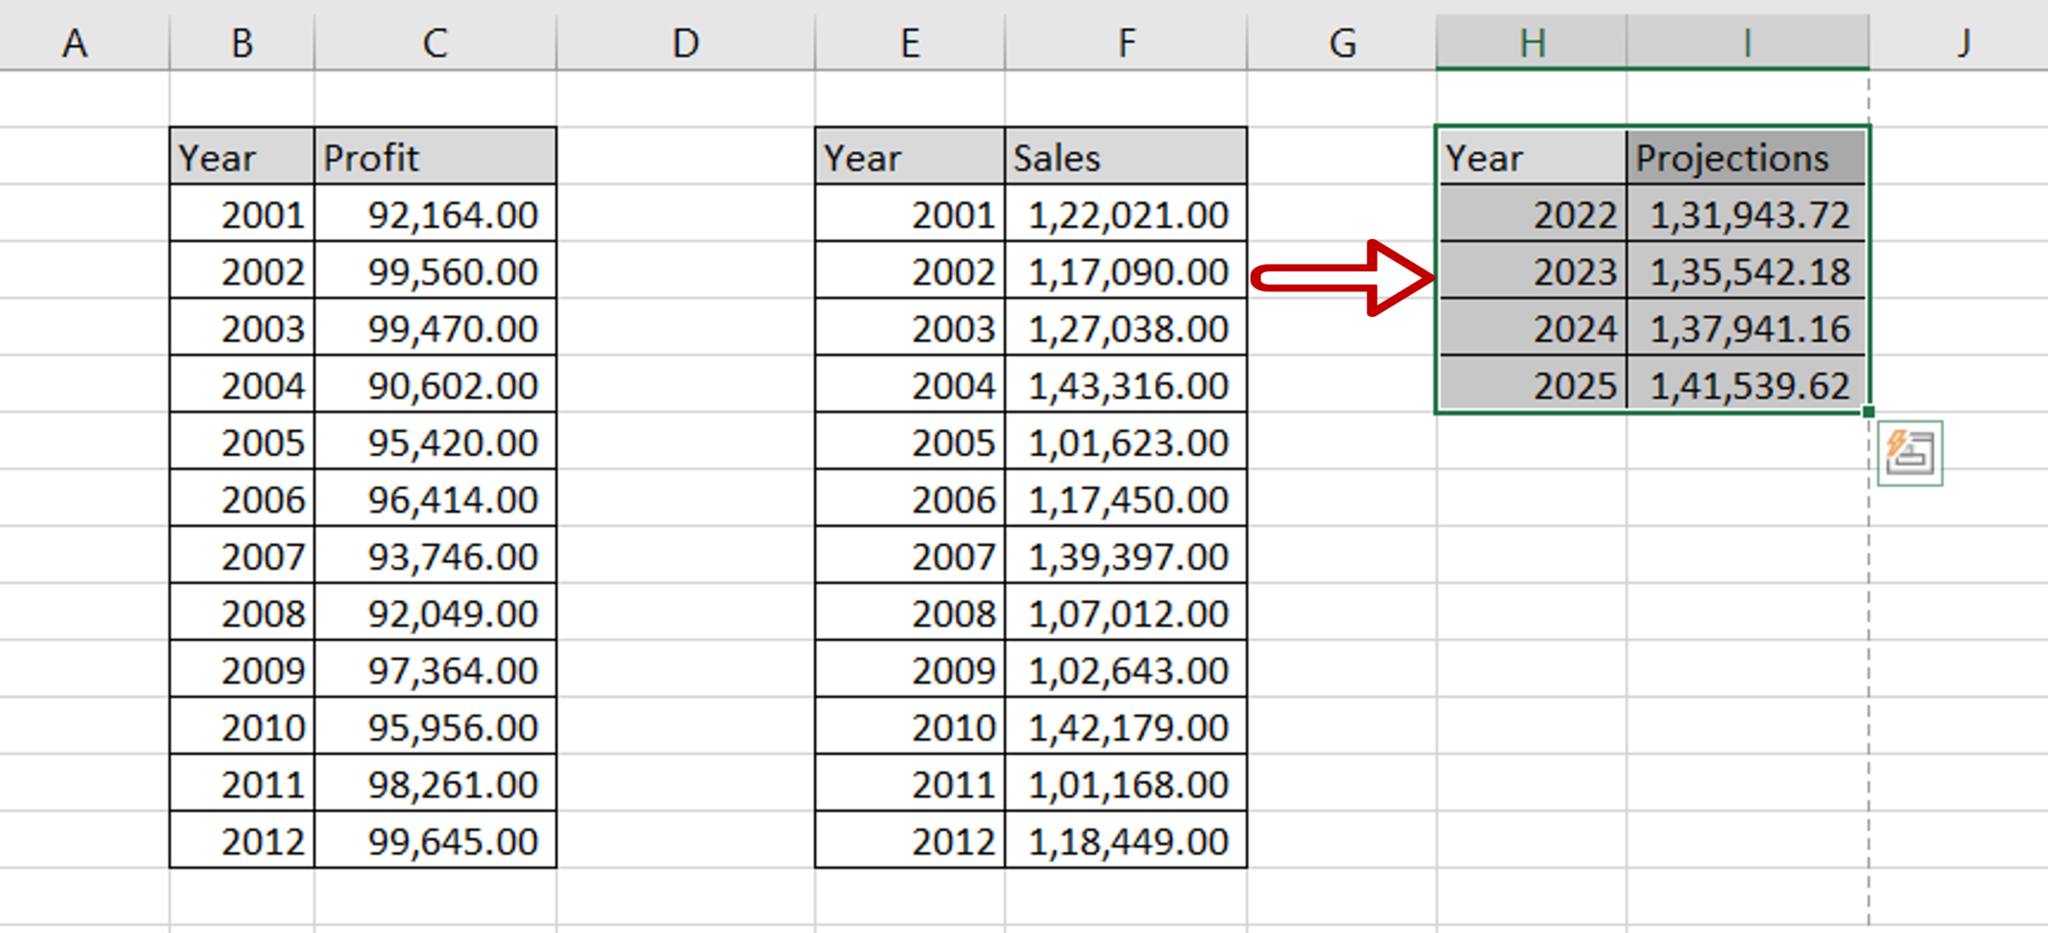
Task: Select profit value 90,602.00
Action: (435, 384)
